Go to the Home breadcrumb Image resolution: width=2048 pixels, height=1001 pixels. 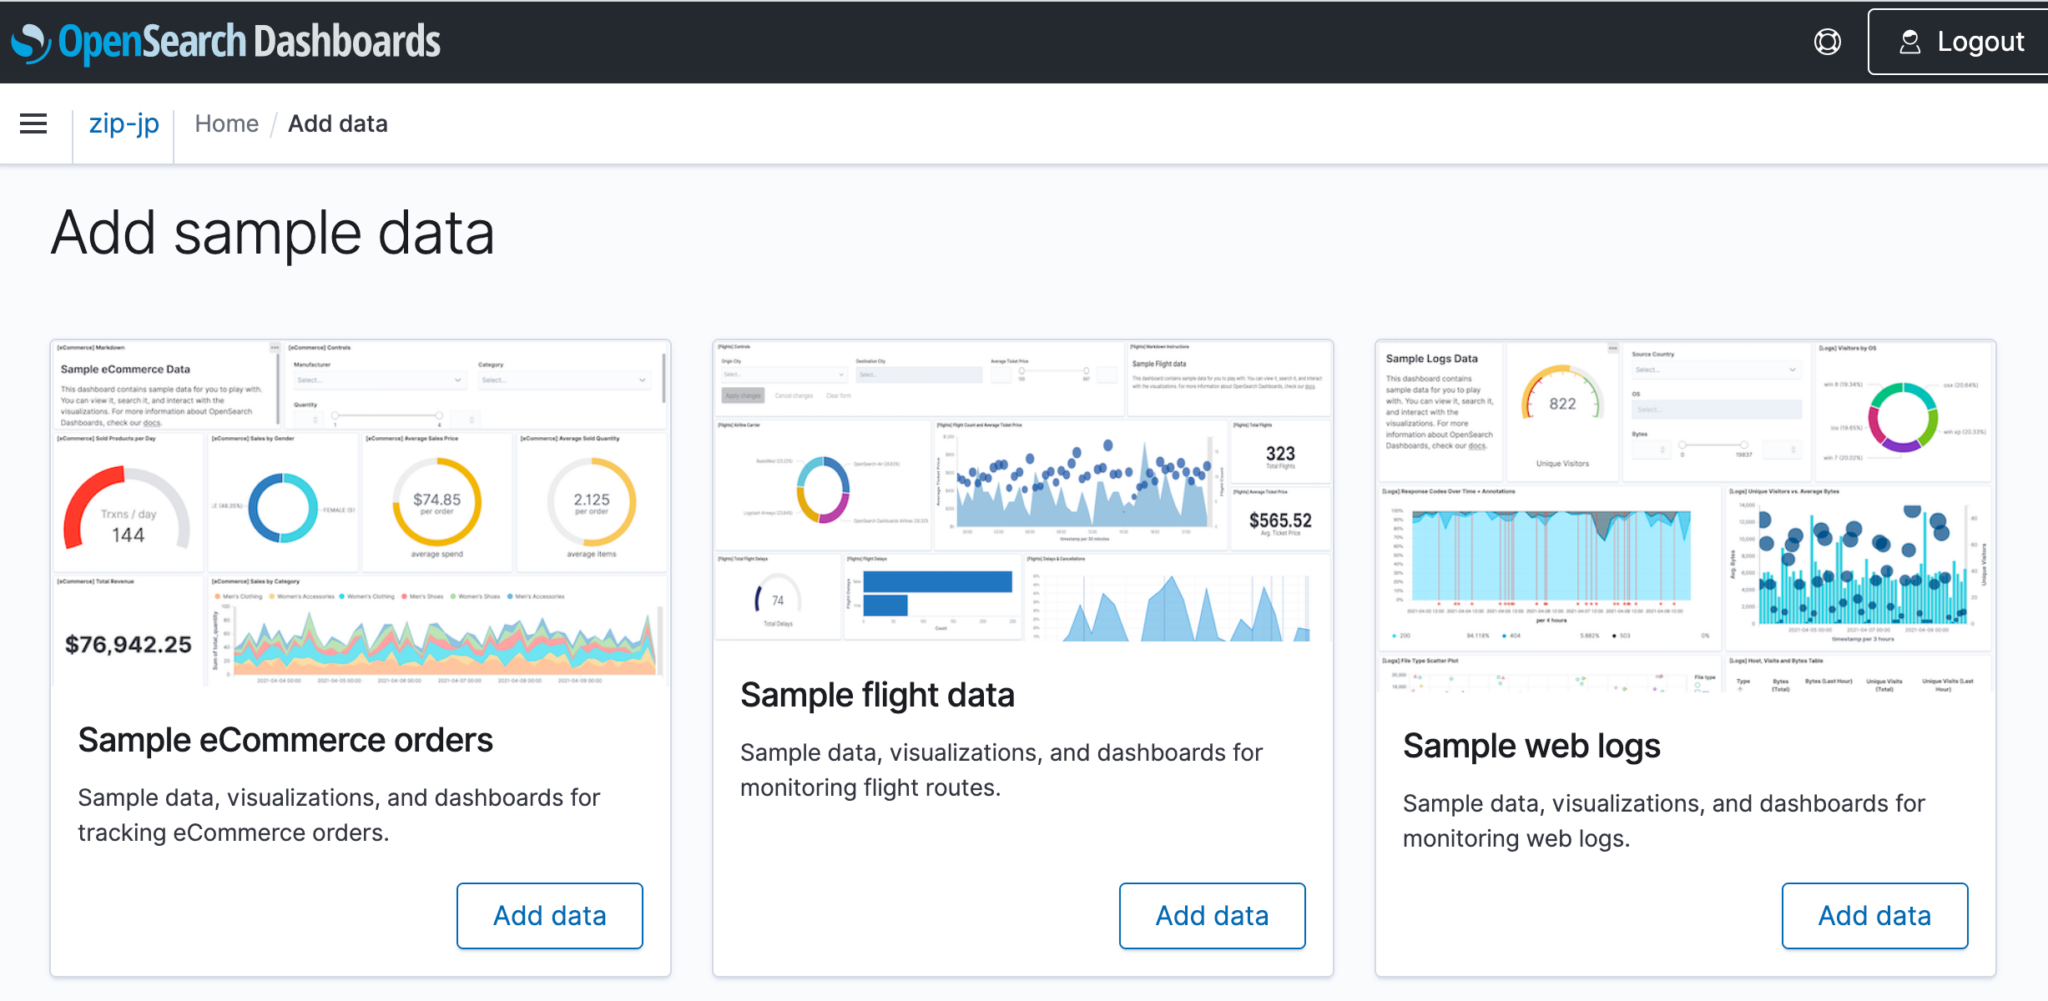[x=226, y=124]
